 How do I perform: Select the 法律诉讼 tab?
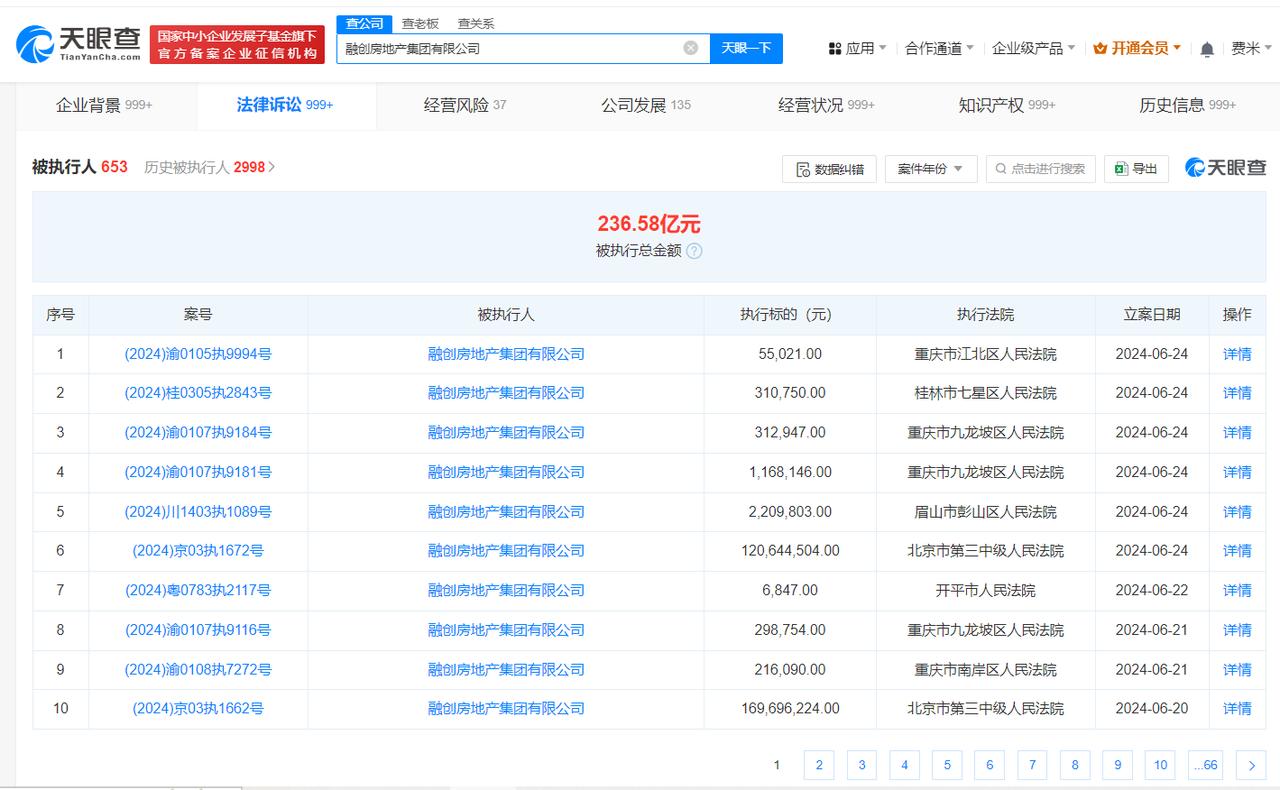(x=285, y=105)
